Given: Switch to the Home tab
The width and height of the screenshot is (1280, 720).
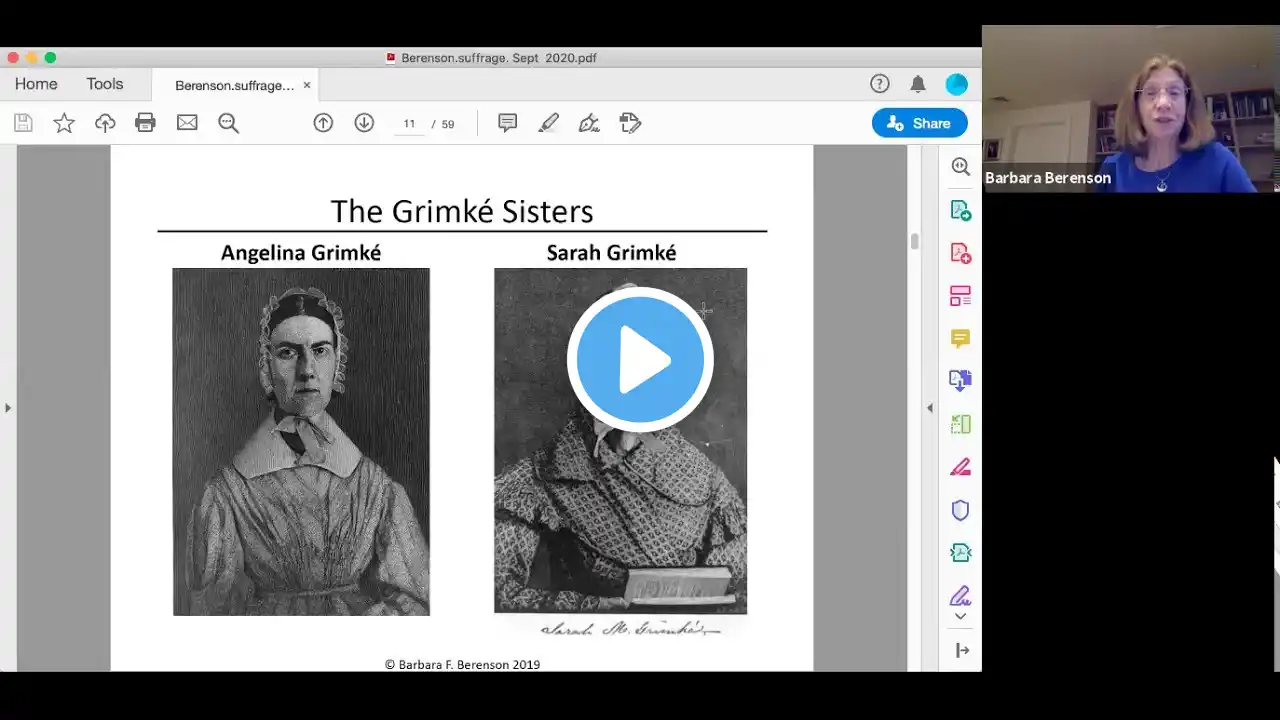Looking at the screenshot, I should coord(36,84).
